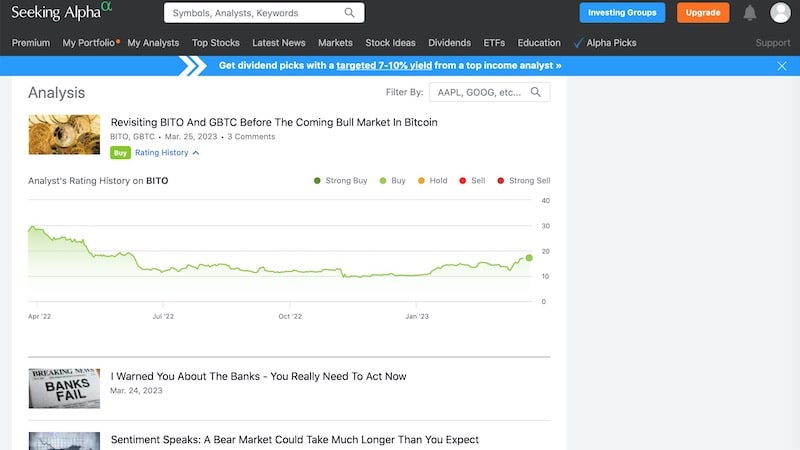This screenshot has height=450, width=800.
Task: Open My Analysts menu
Action: (153, 43)
